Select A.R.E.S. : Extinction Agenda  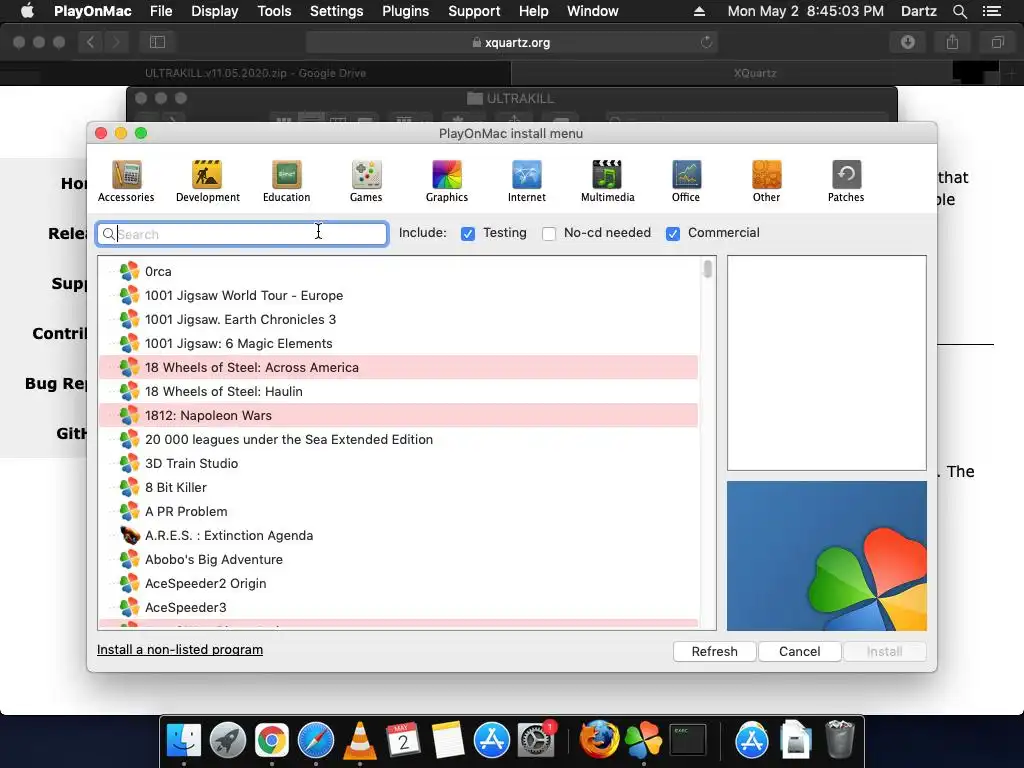(398, 536)
